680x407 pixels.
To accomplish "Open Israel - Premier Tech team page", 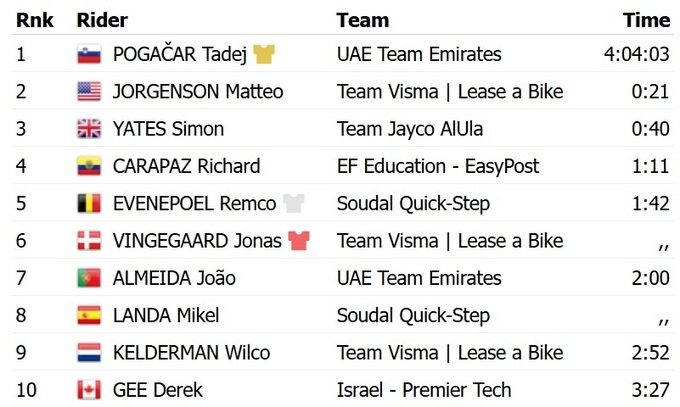I will tap(424, 390).
